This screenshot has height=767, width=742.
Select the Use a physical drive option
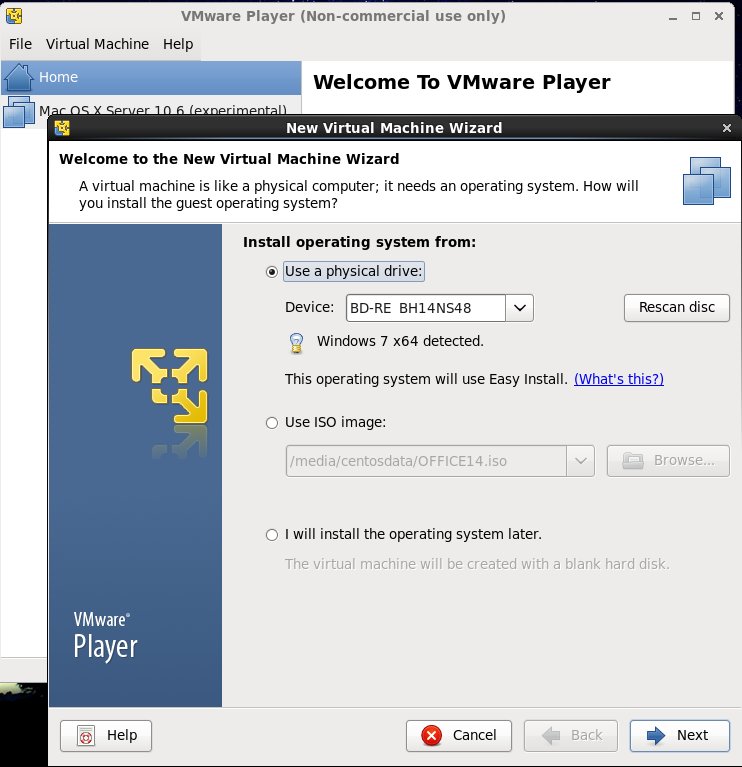pyautogui.click(x=271, y=271)
